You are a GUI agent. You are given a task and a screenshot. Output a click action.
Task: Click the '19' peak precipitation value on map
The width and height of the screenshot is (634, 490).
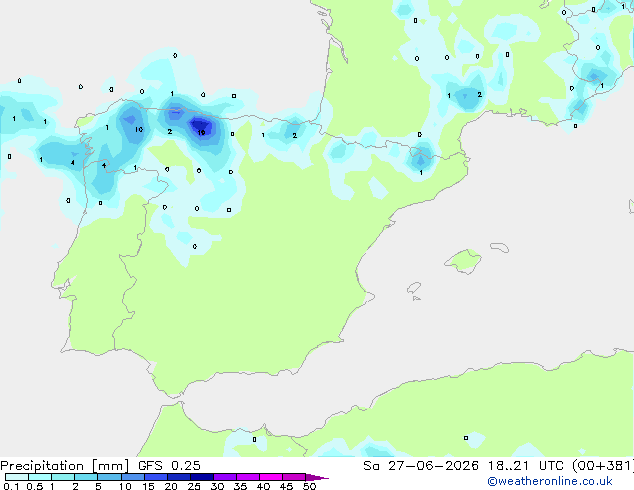coord(201,132)
